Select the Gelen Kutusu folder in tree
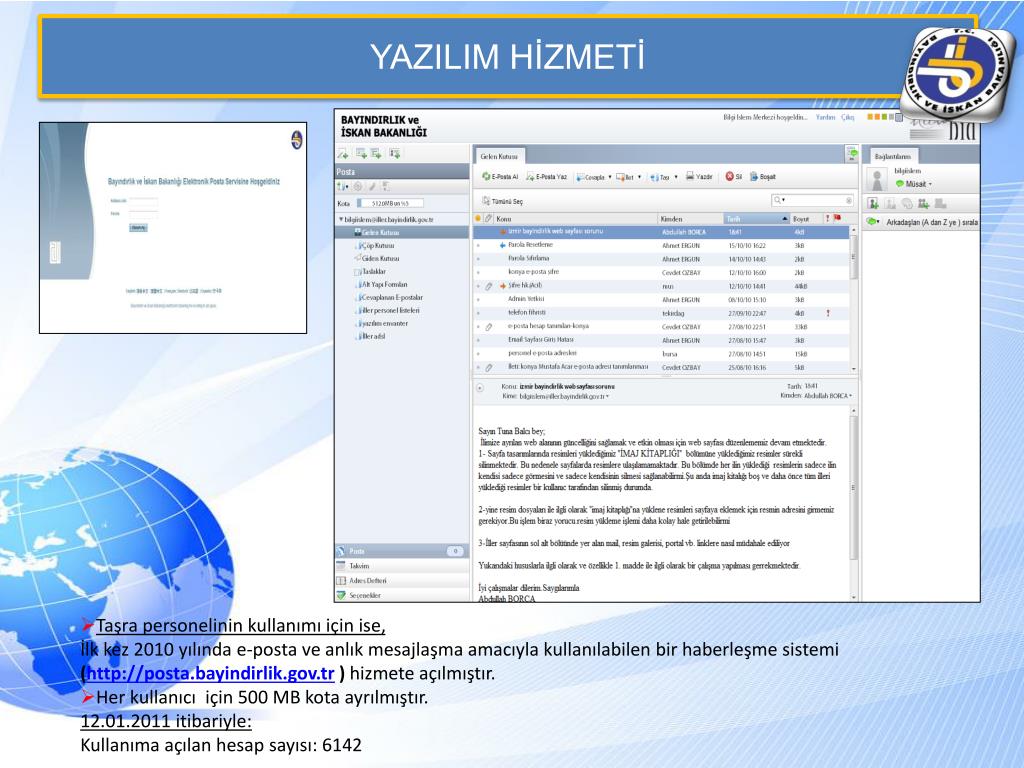Screen dimensions: 1024x768 (x=402, y=232)
